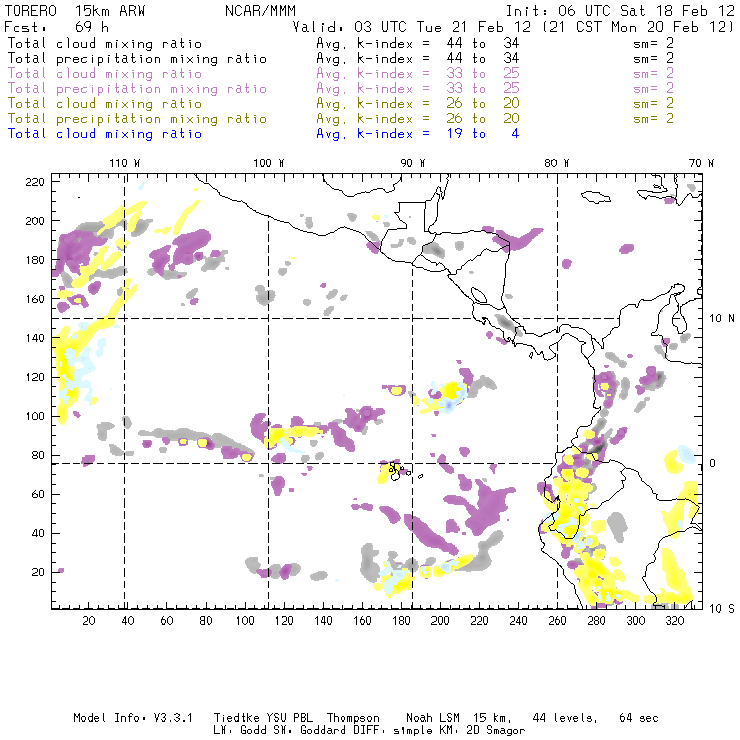740x740 pixels.
Task: Click the 'Model Info: V3.3.1' text
Action: point(133,718)
